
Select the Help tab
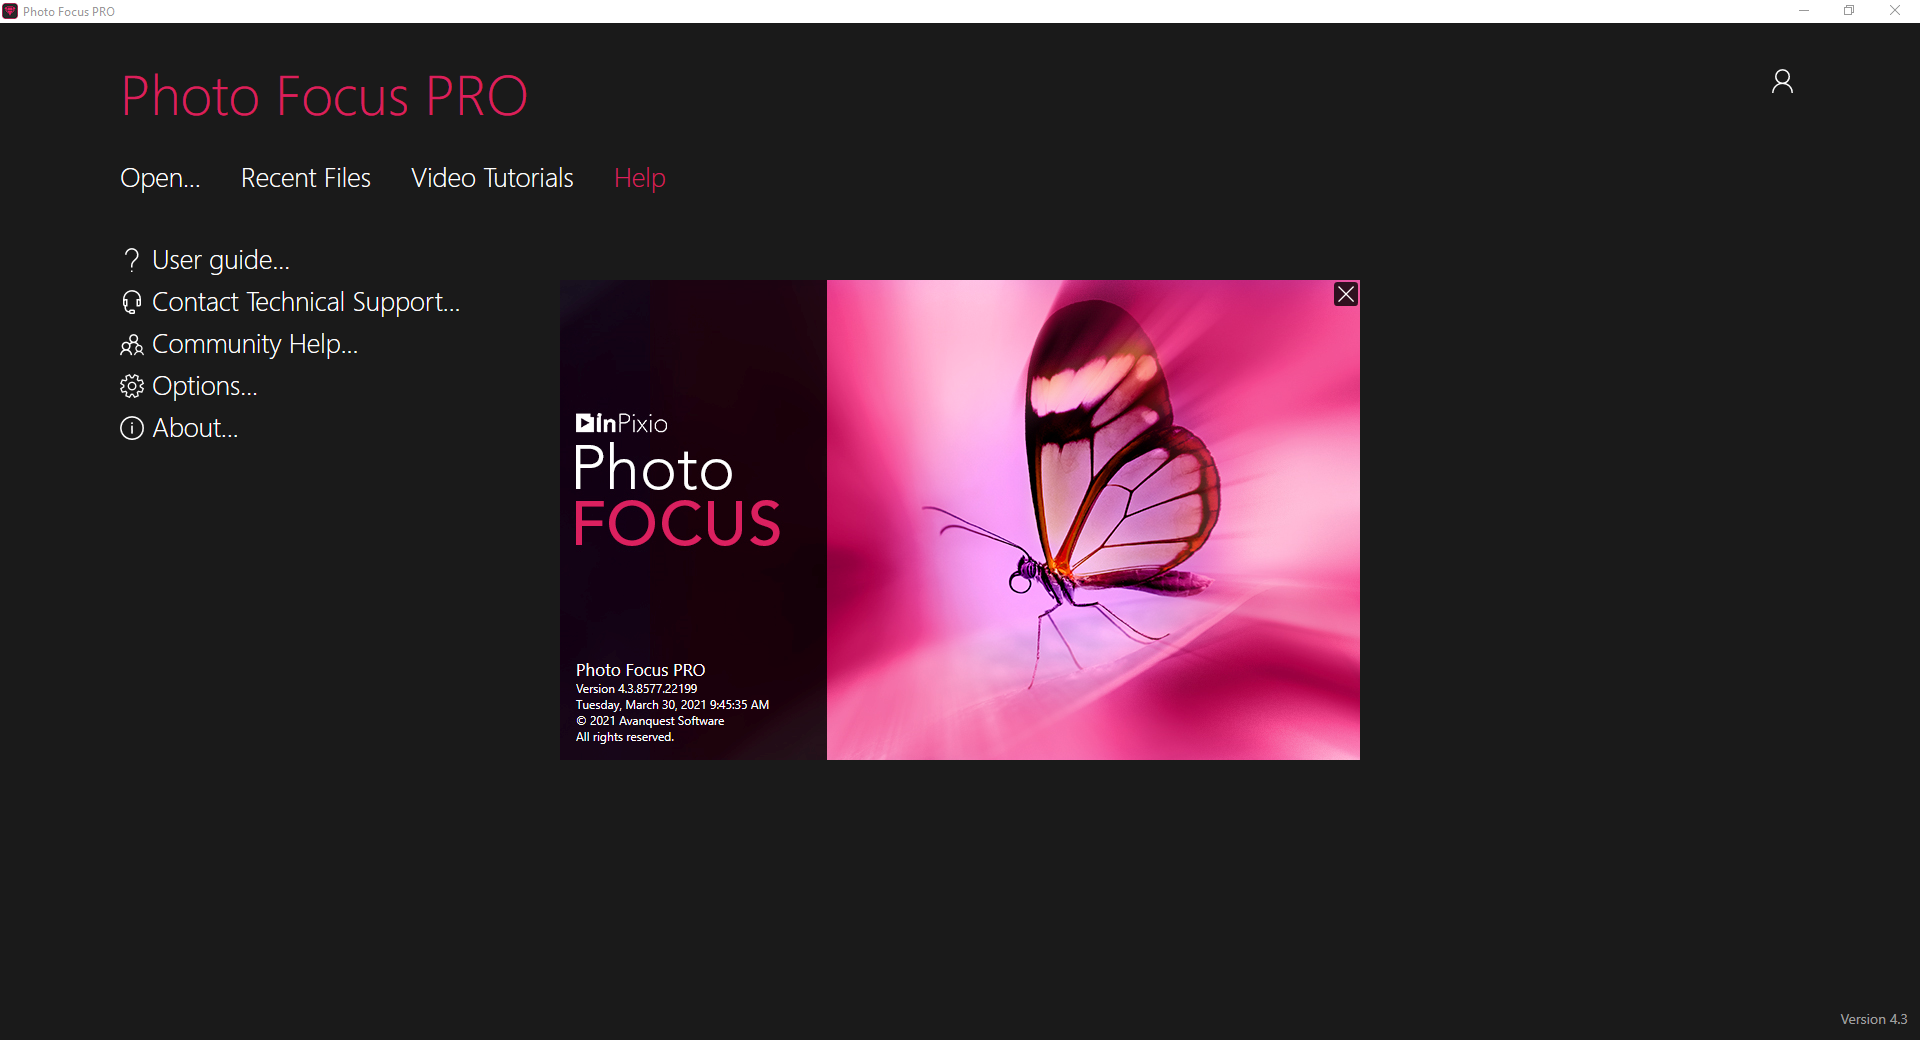point(639,178)
